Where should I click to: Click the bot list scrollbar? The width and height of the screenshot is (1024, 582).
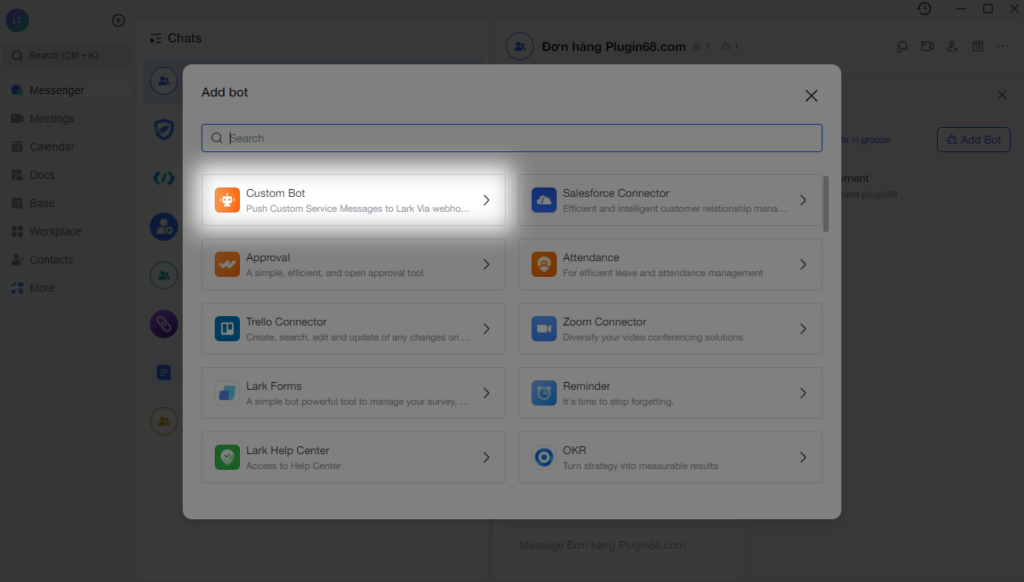pos(826,204)
